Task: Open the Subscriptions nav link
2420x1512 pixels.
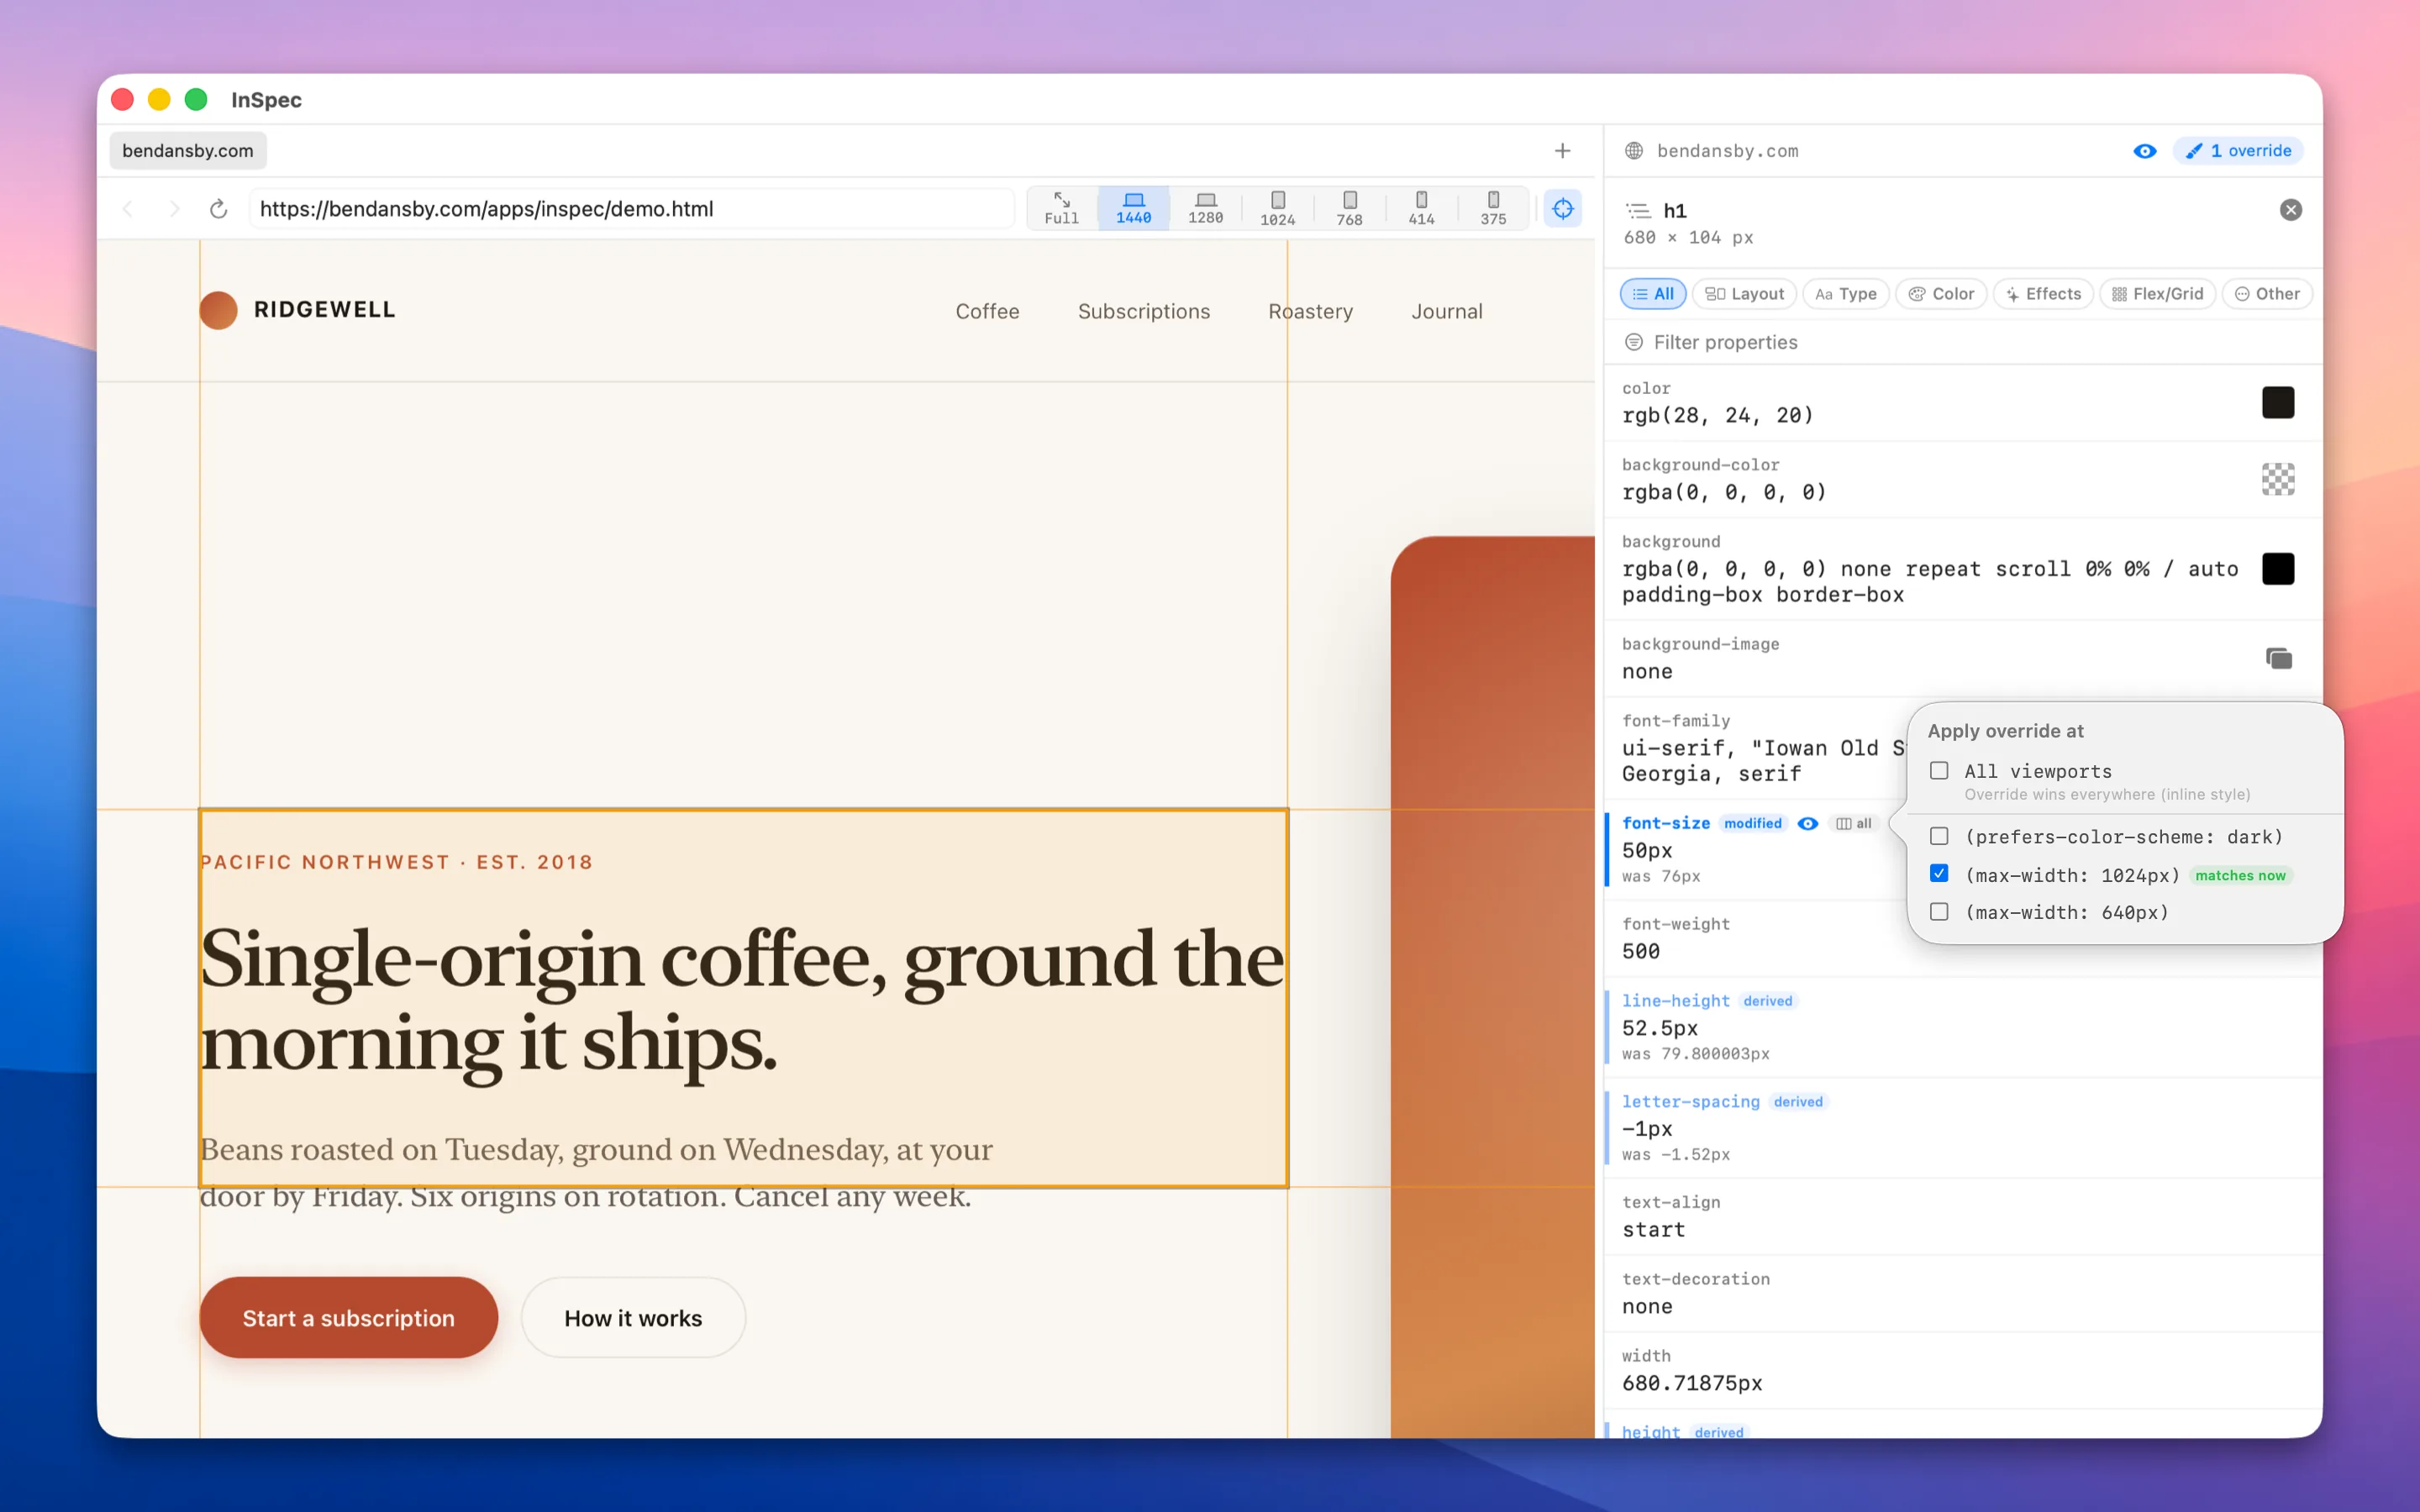Action: (1144, 311)
